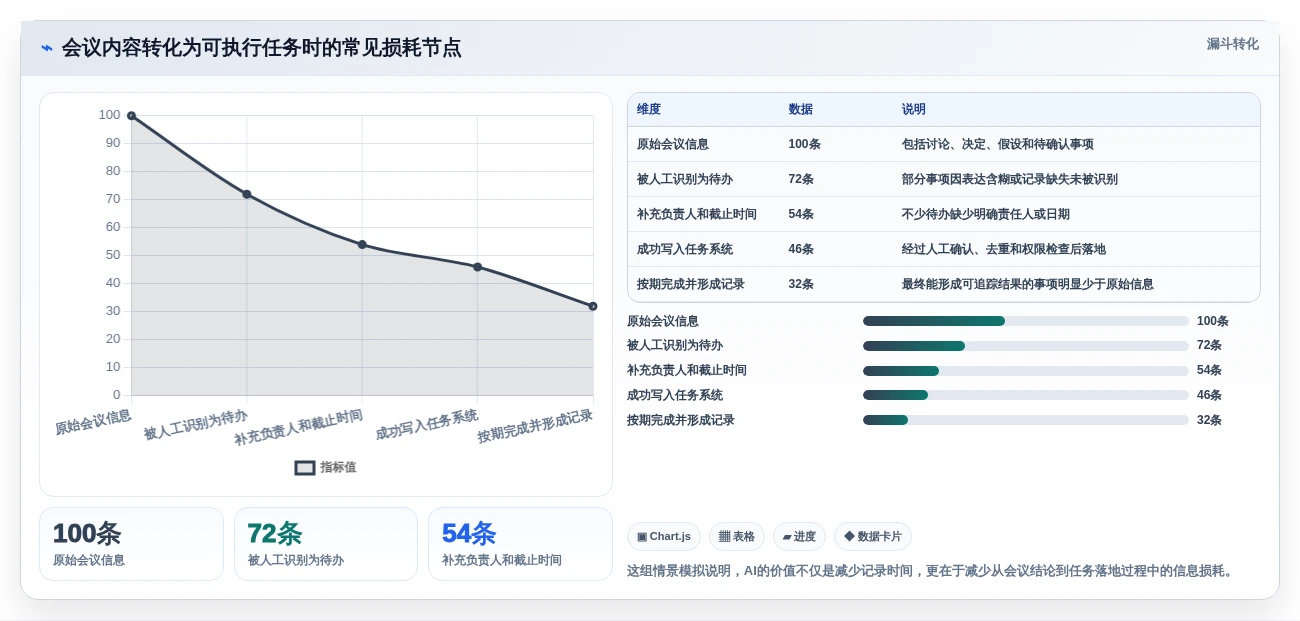Click the chart point for 成功写入任务系统
This screenshot has width=1300, height=621.
477,267
